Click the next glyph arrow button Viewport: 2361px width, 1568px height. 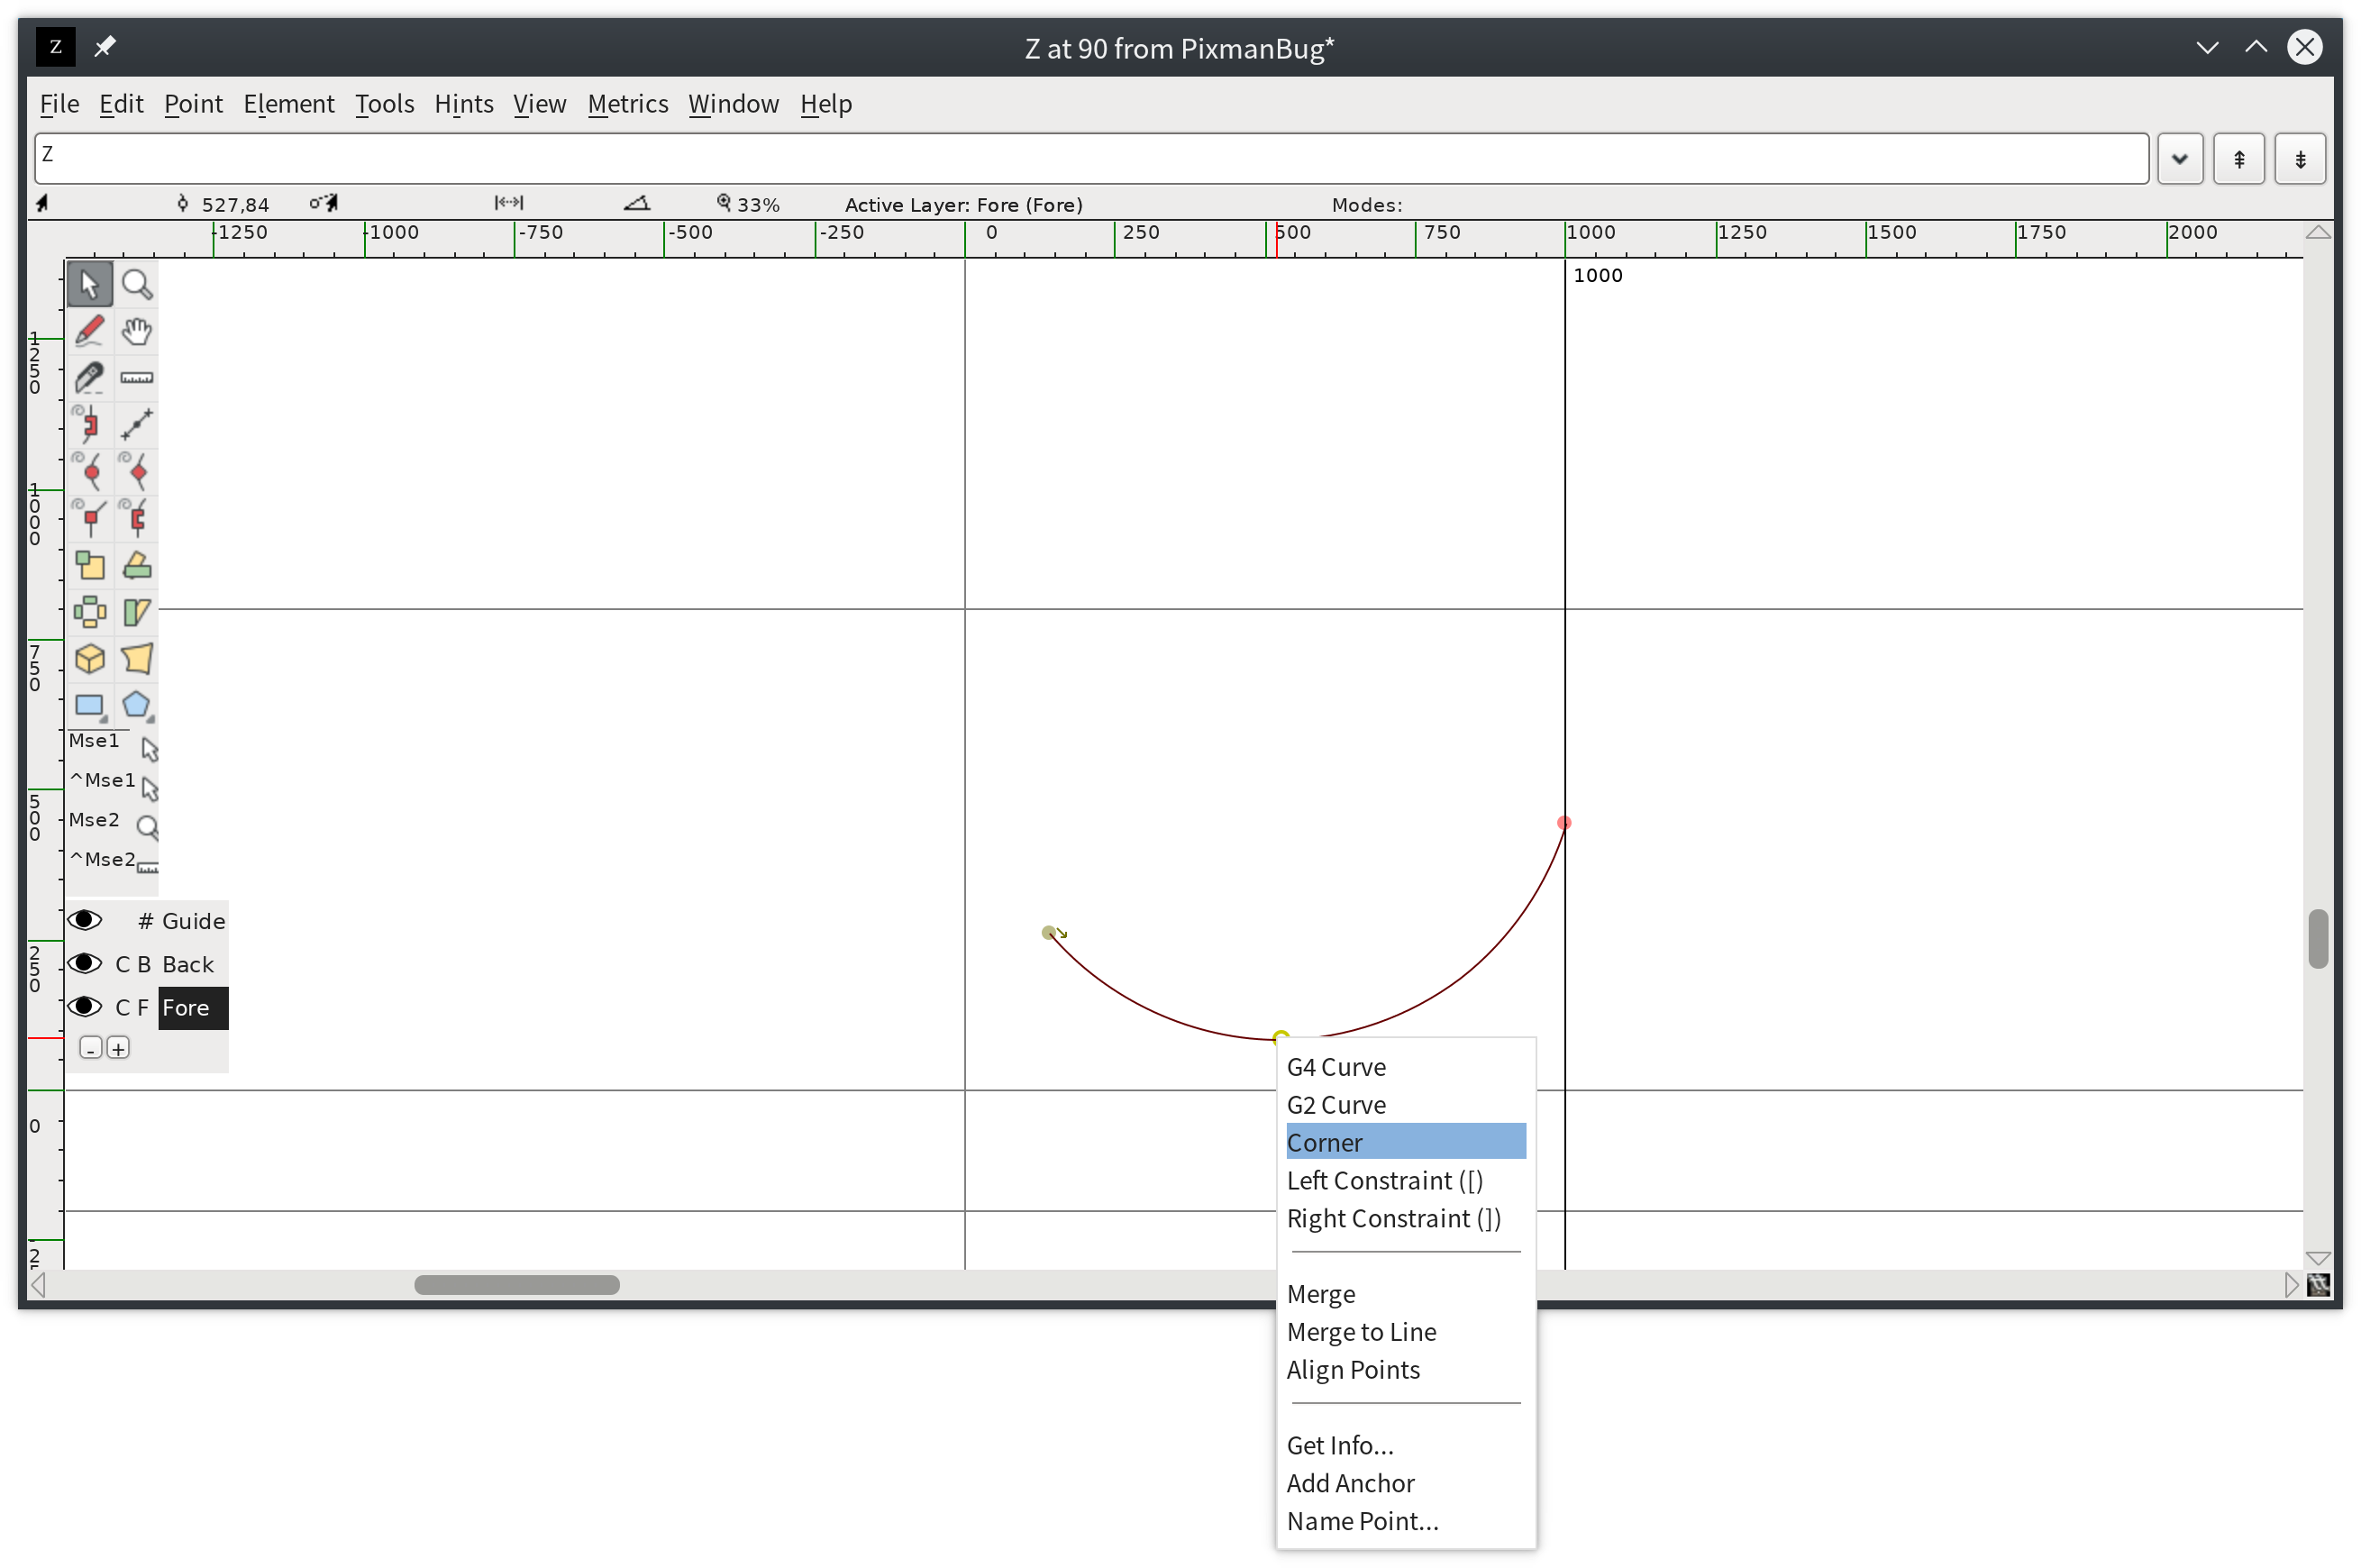[x=2300, y=157]
